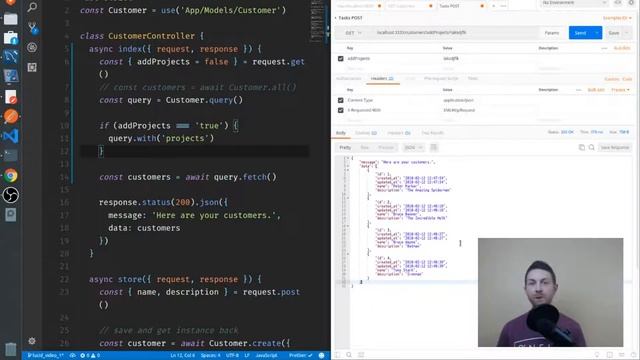The width and height of the screenshot is (640, 360).
Task: Click the git branch name in status bar
Action: click(45, 356)
